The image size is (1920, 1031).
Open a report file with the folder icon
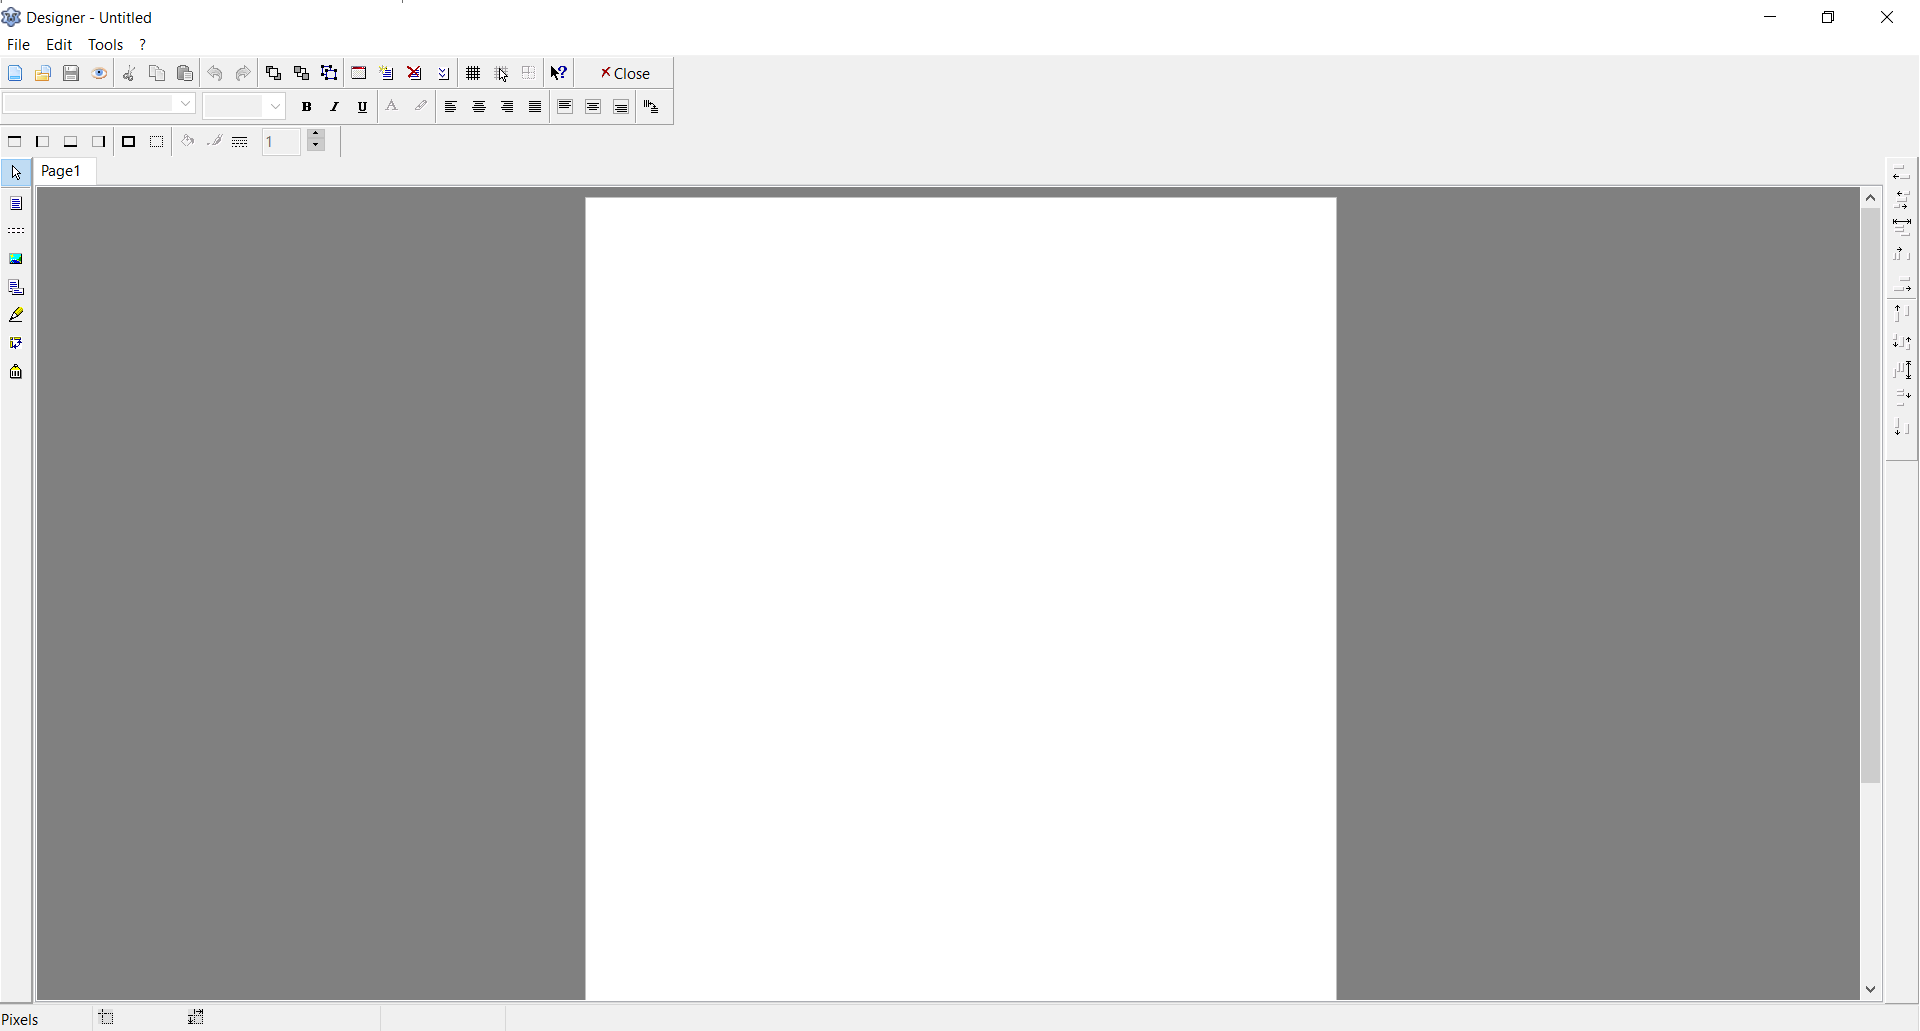click(43, 73)
